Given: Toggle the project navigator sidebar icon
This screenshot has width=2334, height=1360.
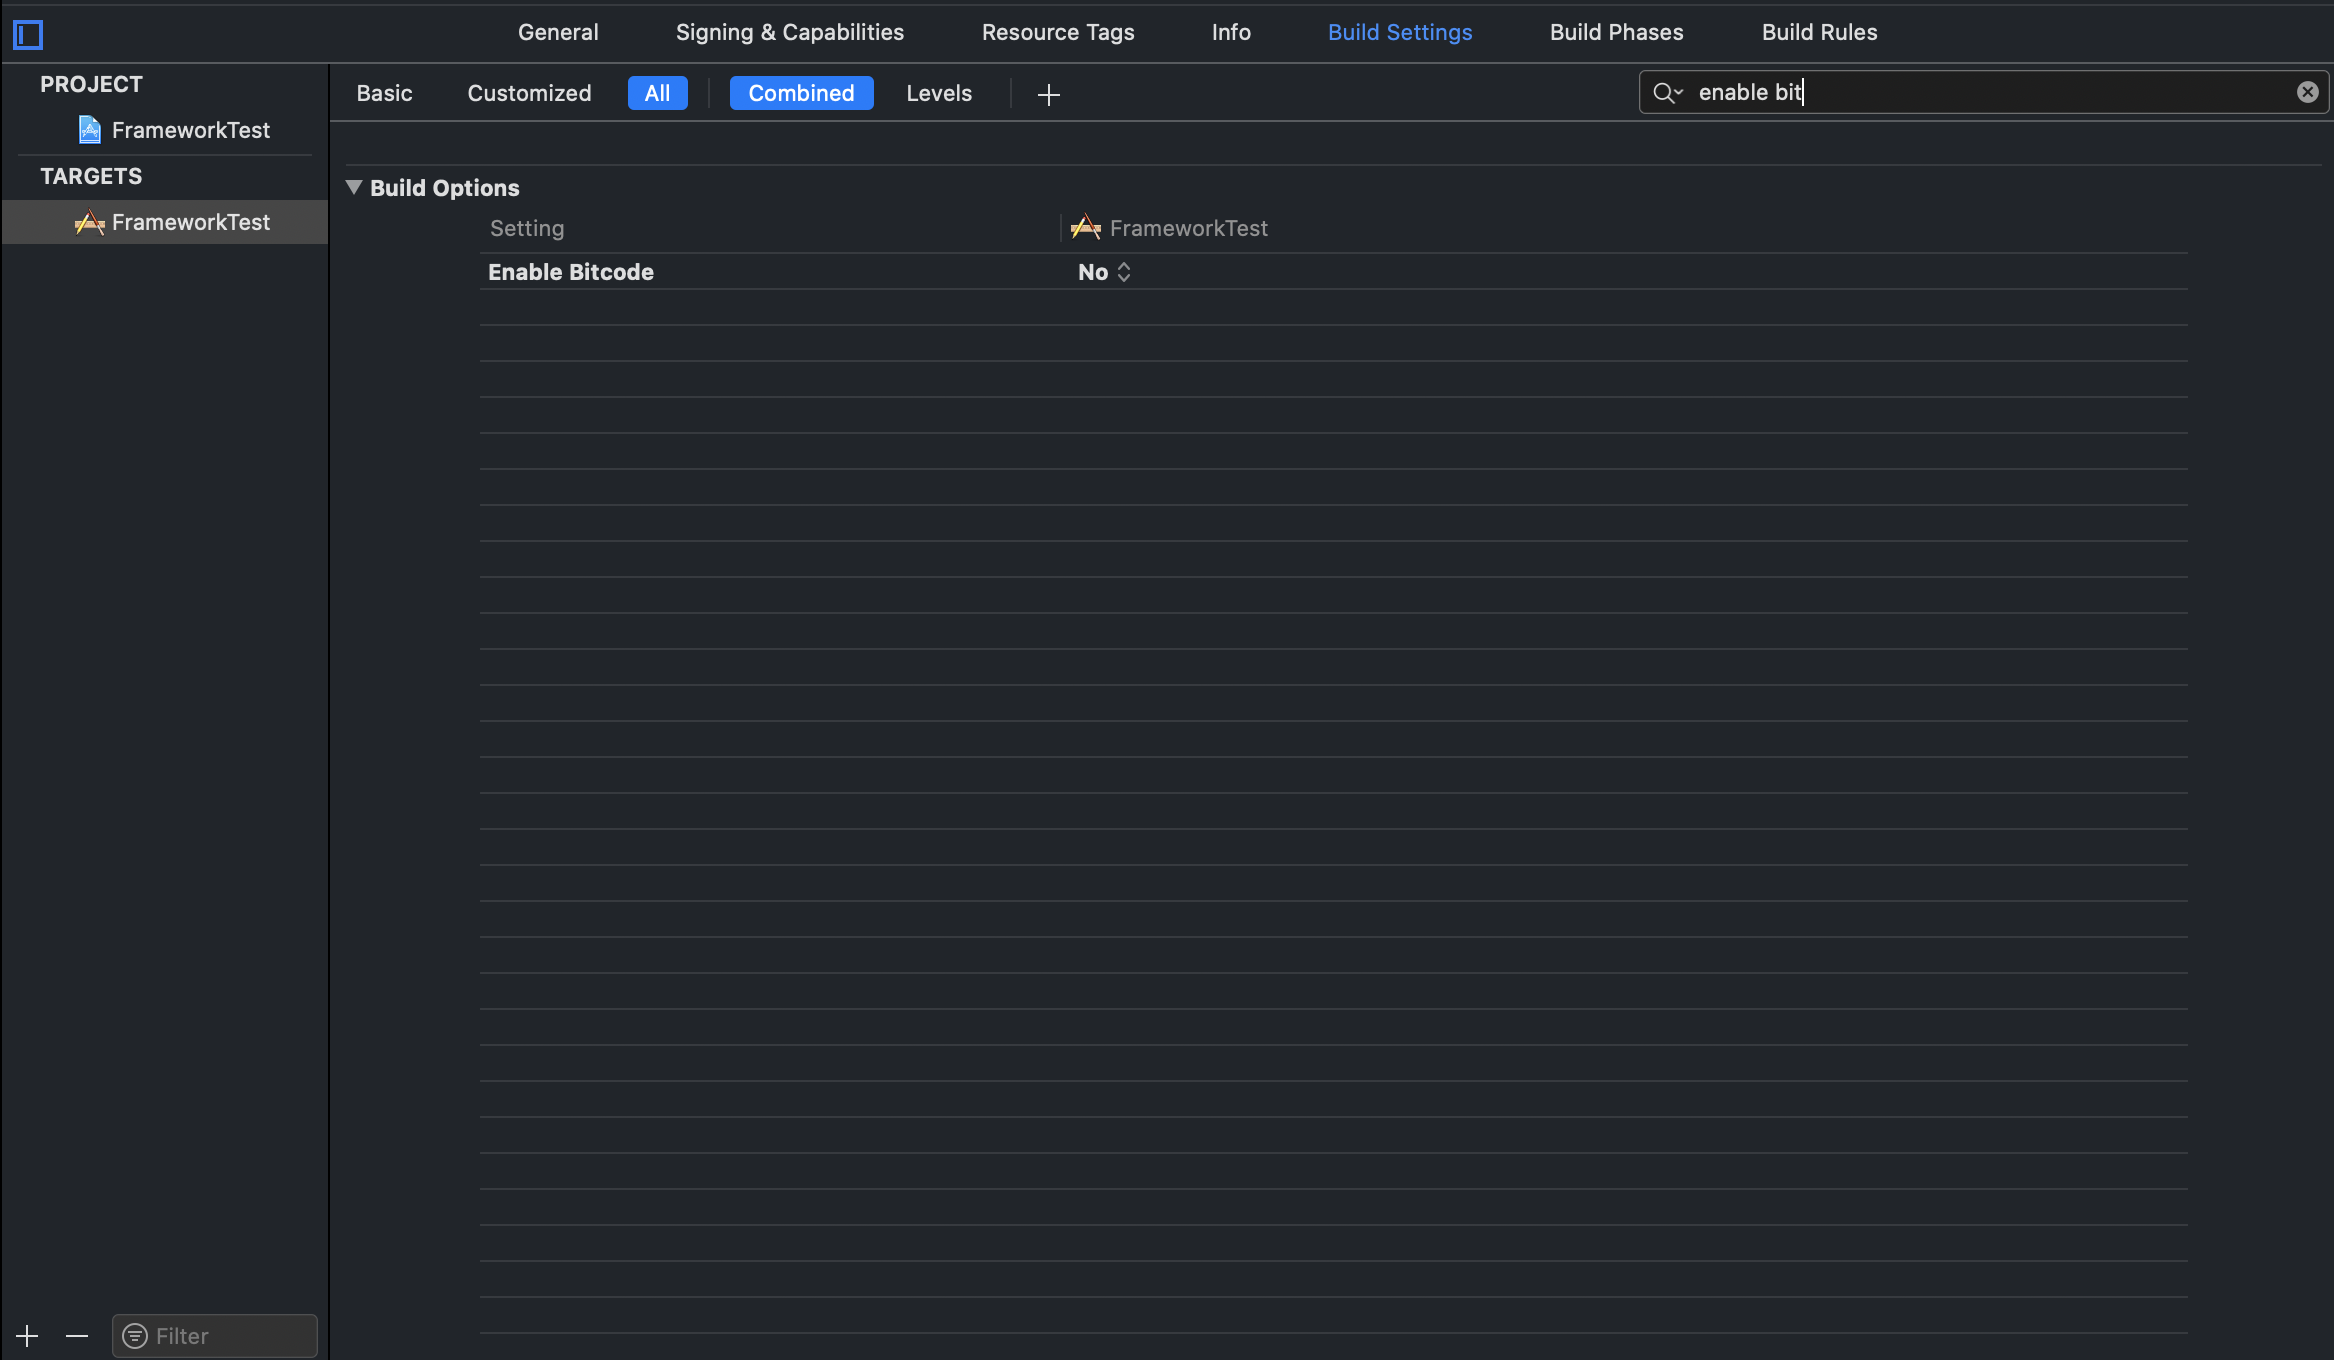Looking at the screenshot, I should tap(28, 35).
